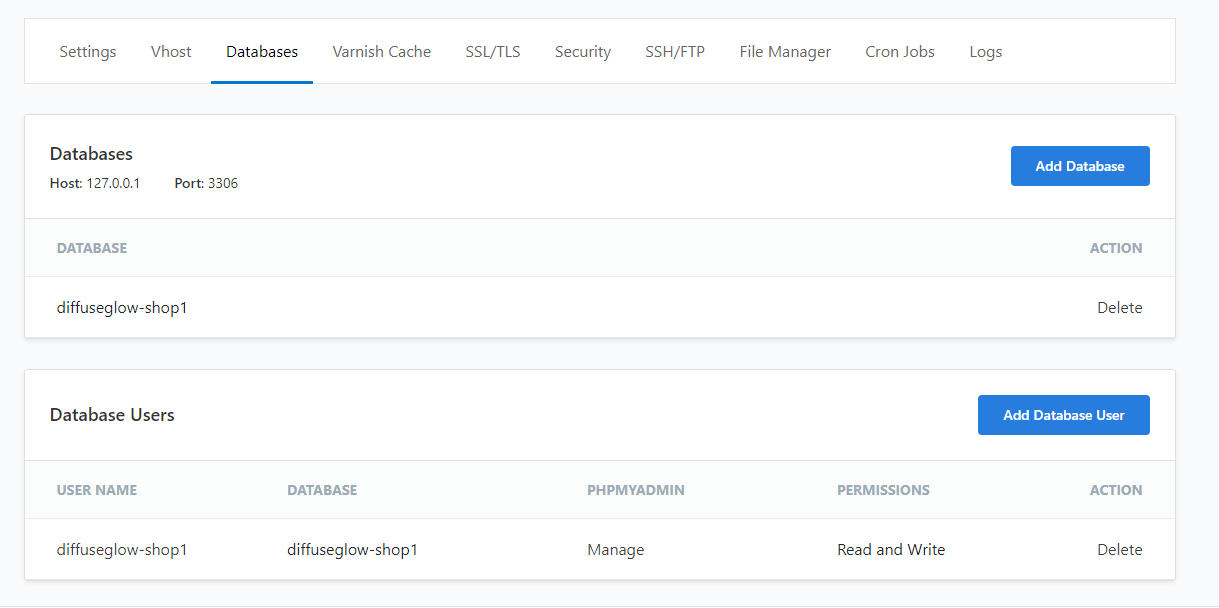
Task: Click the Add Database button
Action: [x=1080, y=166]
